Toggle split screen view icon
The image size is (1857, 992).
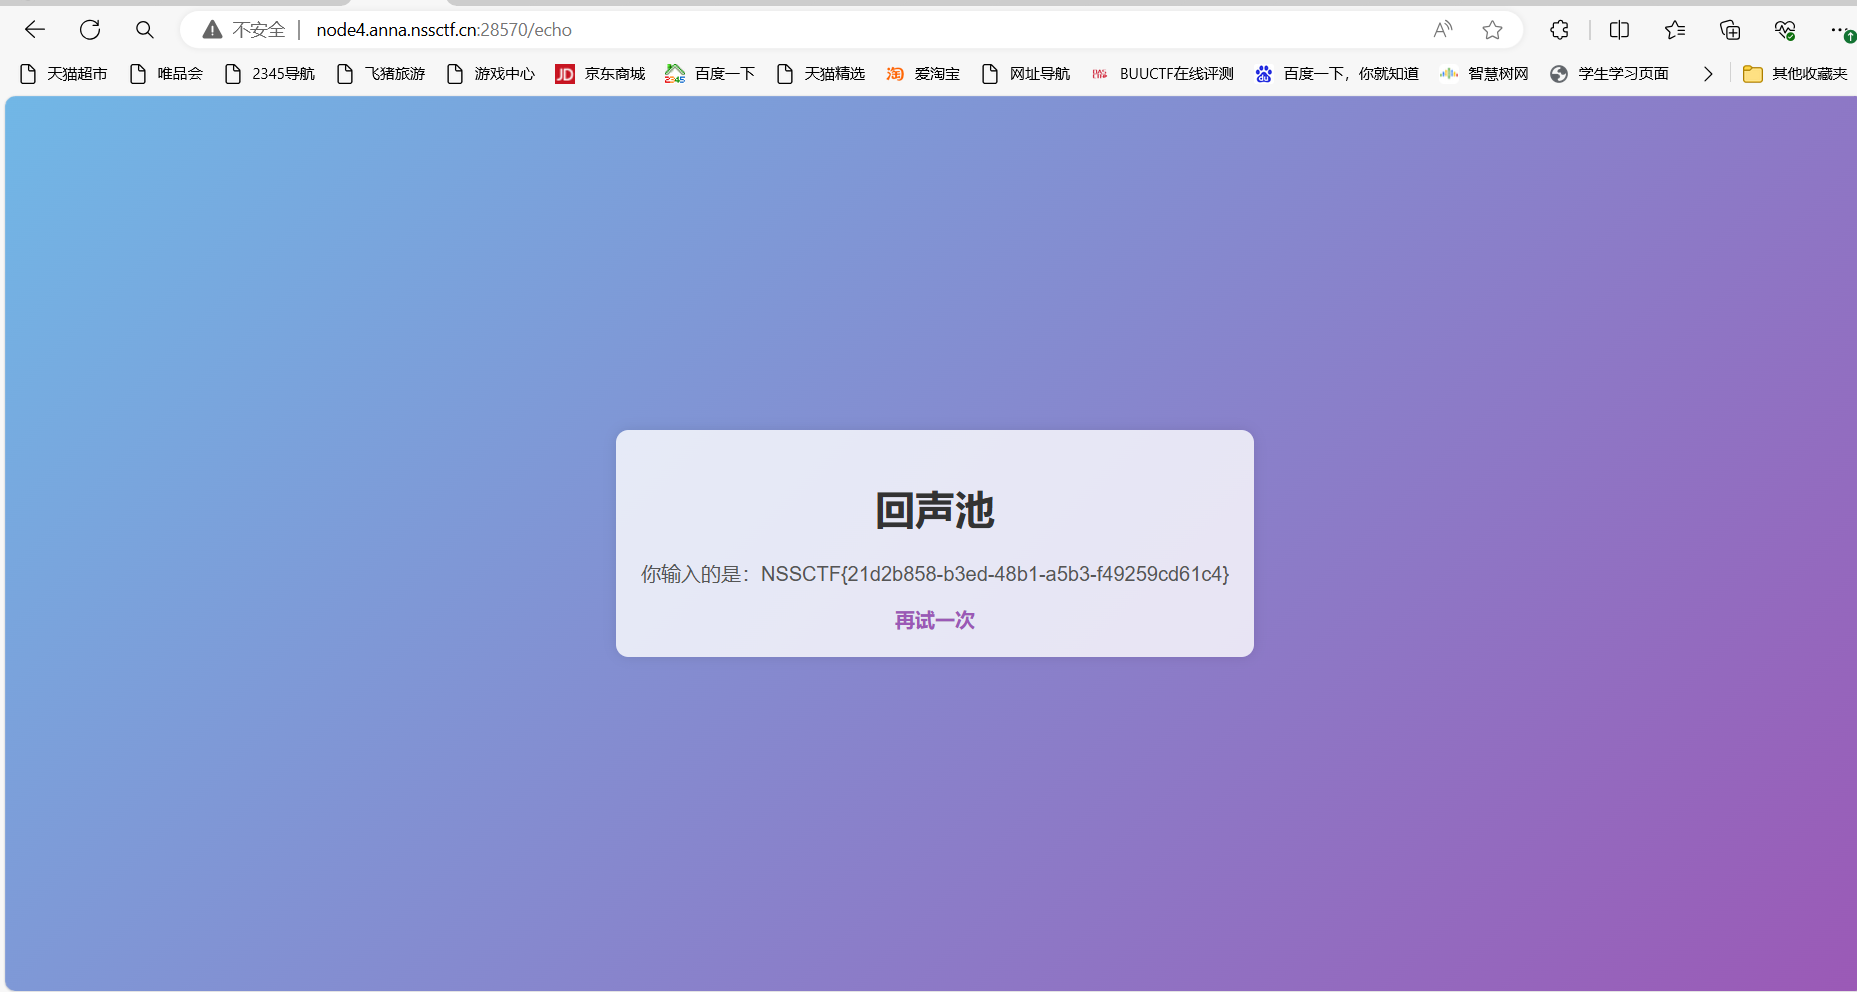tap(1619, 30)
